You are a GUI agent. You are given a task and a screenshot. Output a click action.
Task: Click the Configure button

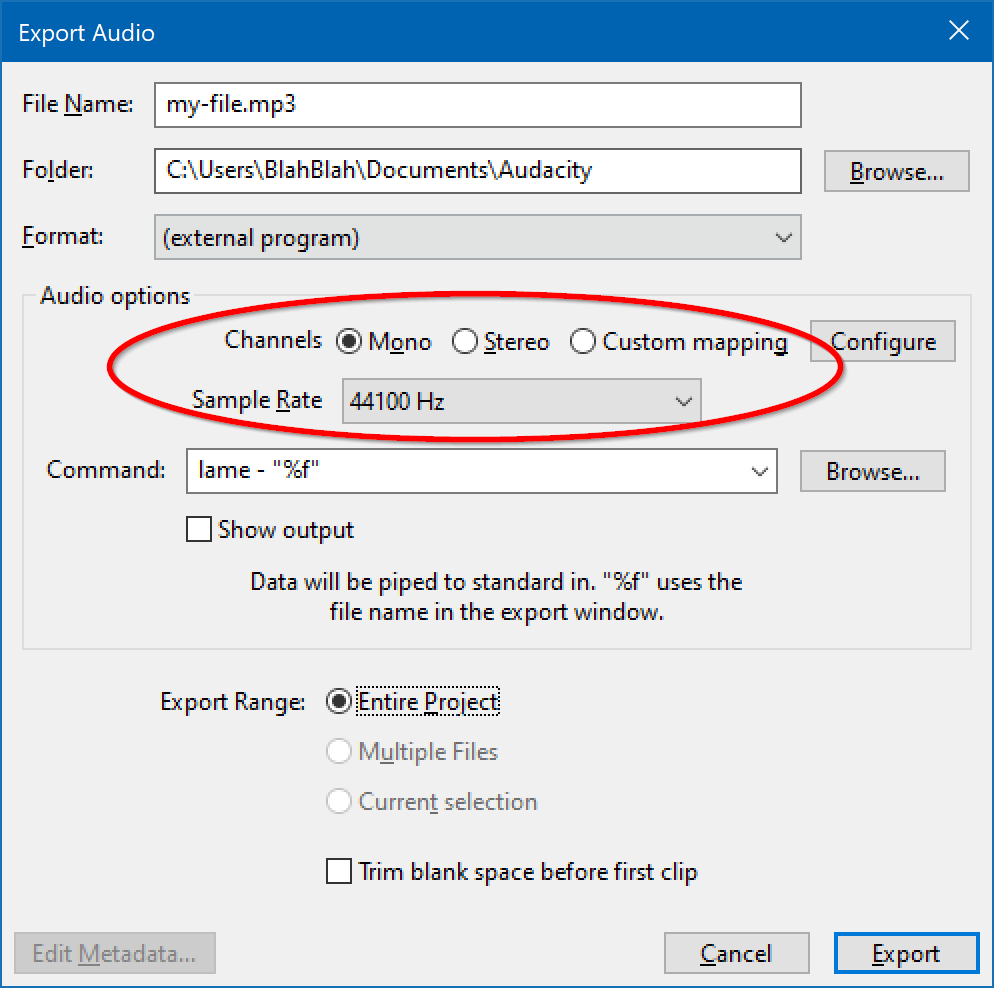[x=882, y=341]
